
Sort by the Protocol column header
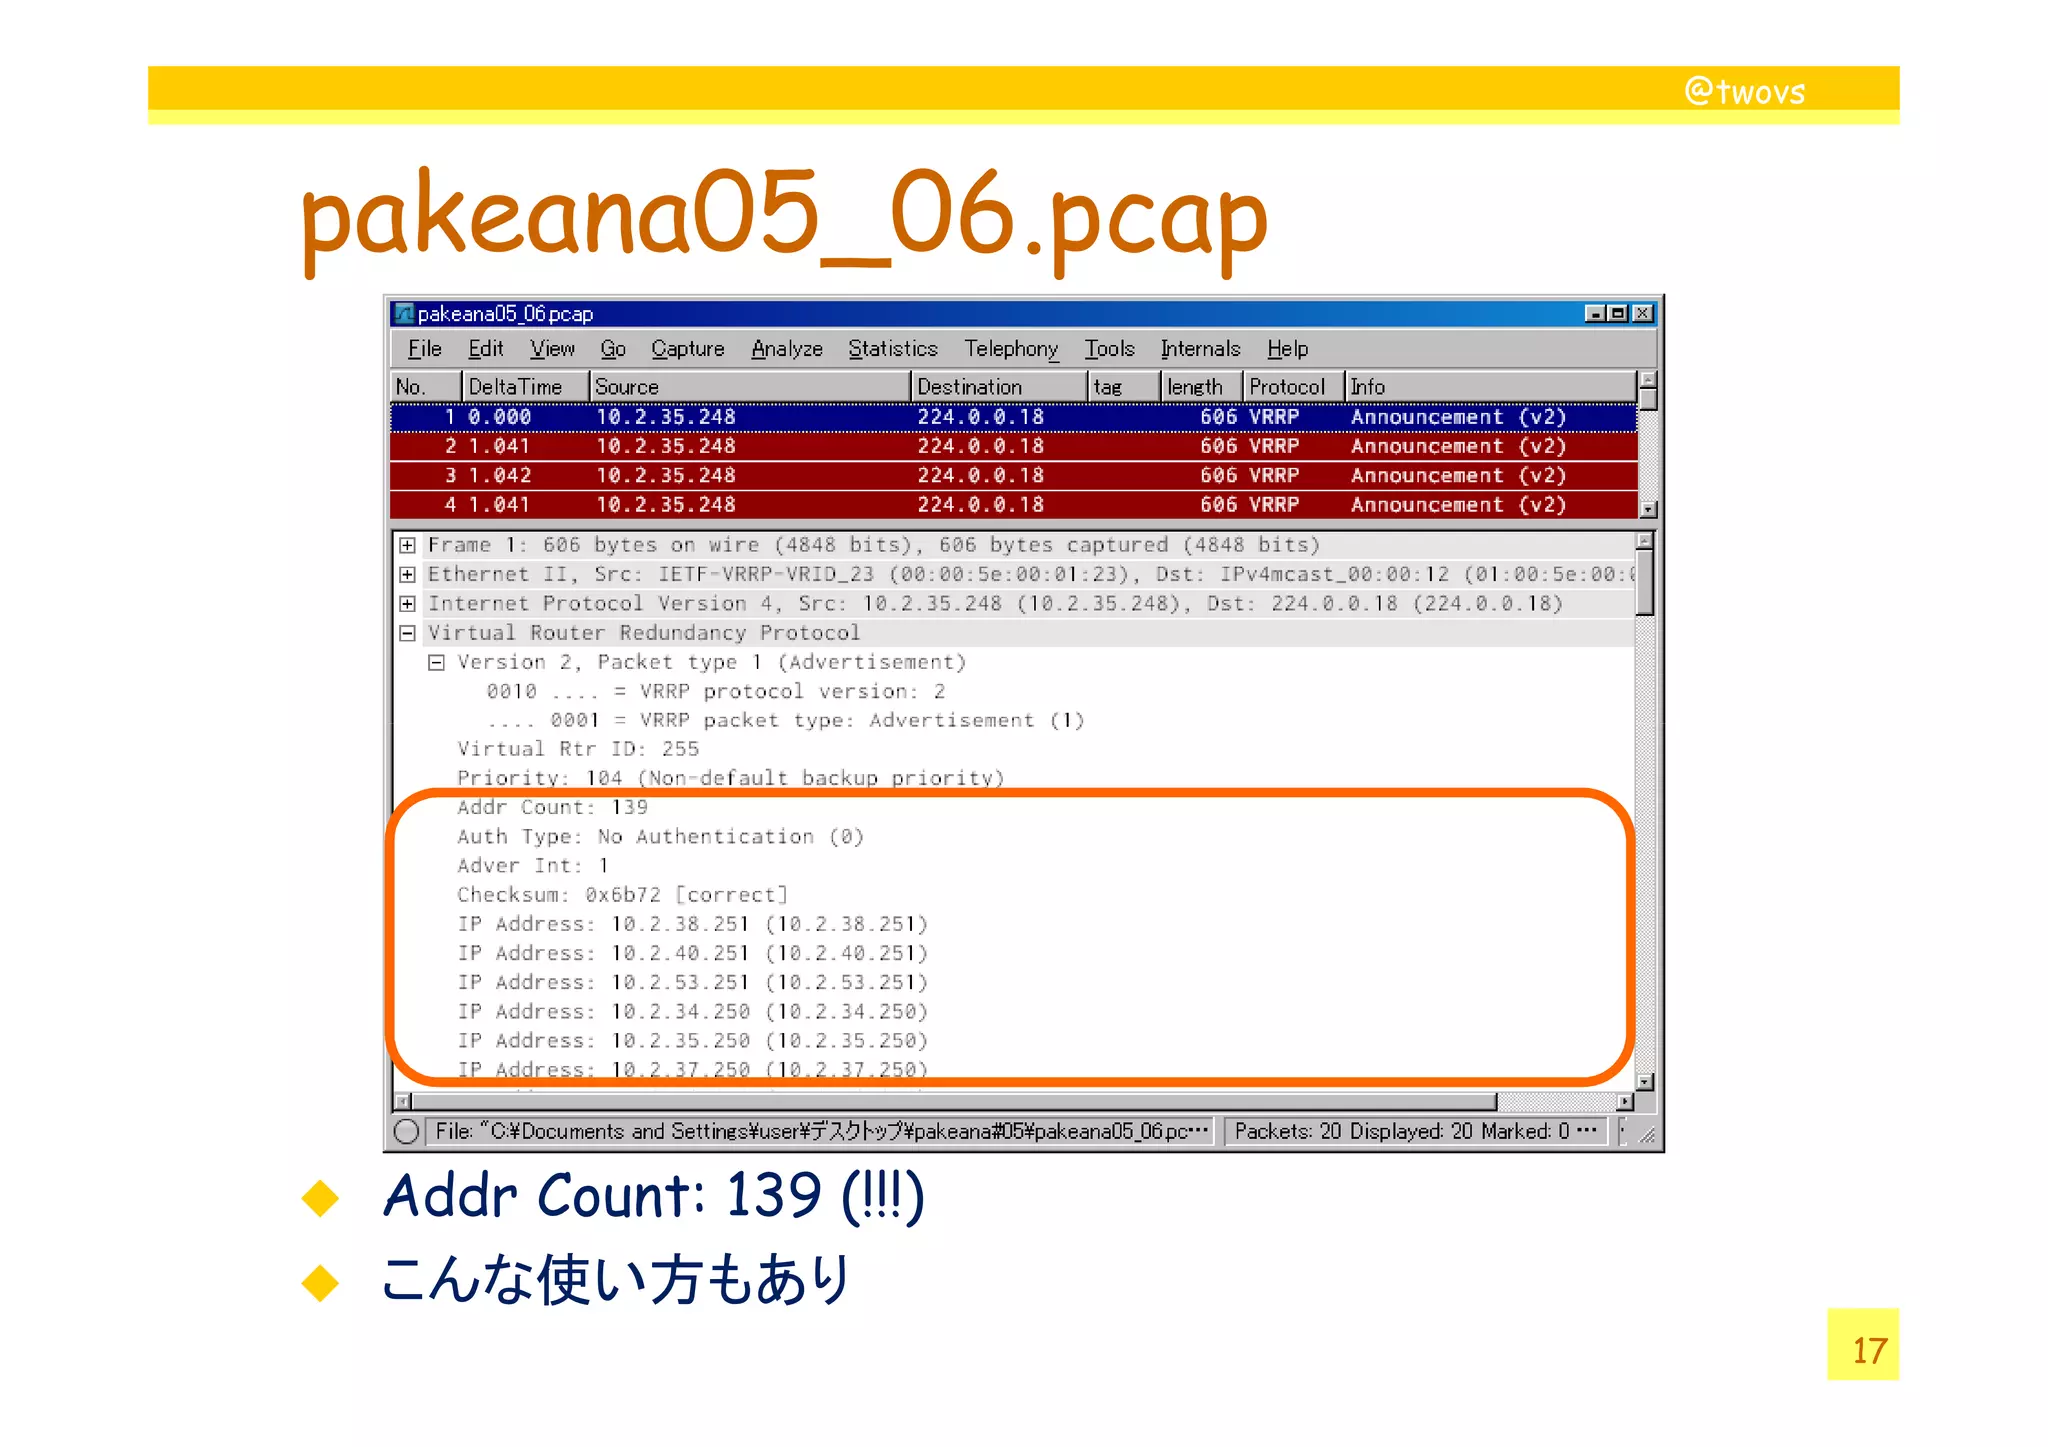pyautogui.click(x=1294, y=387)
